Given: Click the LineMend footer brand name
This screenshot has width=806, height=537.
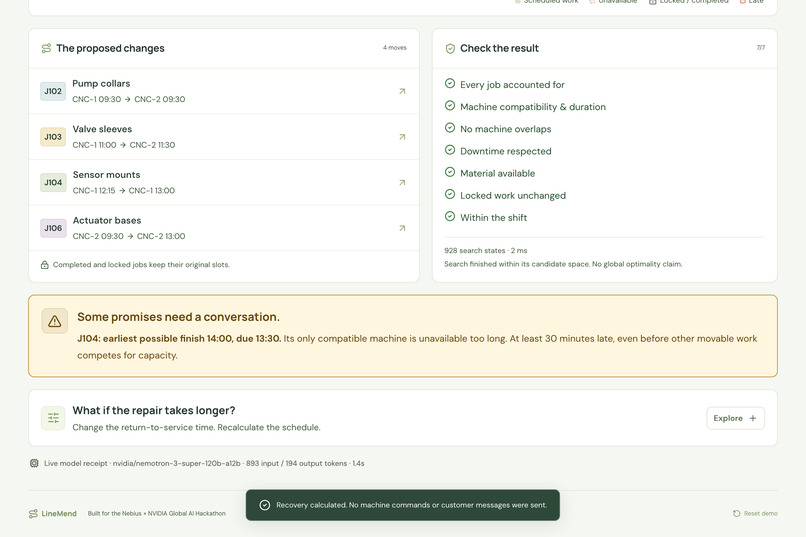Looking at the screenshot, I should (59, 513).
